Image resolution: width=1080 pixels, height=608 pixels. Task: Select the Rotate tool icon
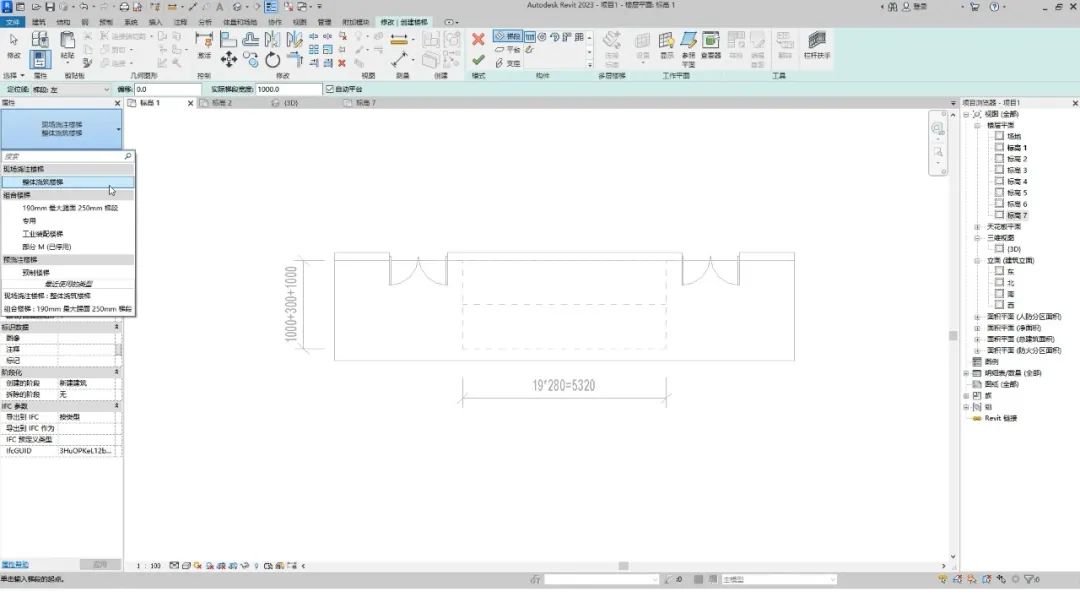(x=273, y=60)
